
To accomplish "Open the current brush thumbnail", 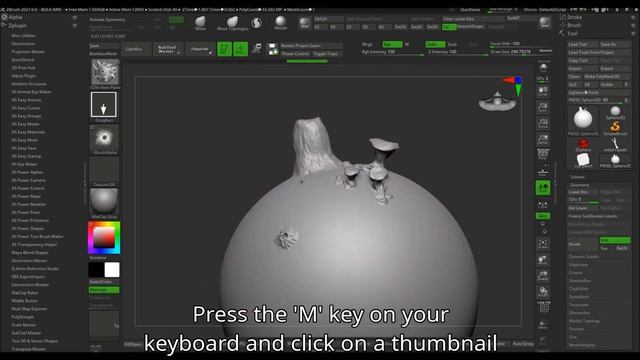I will point(105,72).
